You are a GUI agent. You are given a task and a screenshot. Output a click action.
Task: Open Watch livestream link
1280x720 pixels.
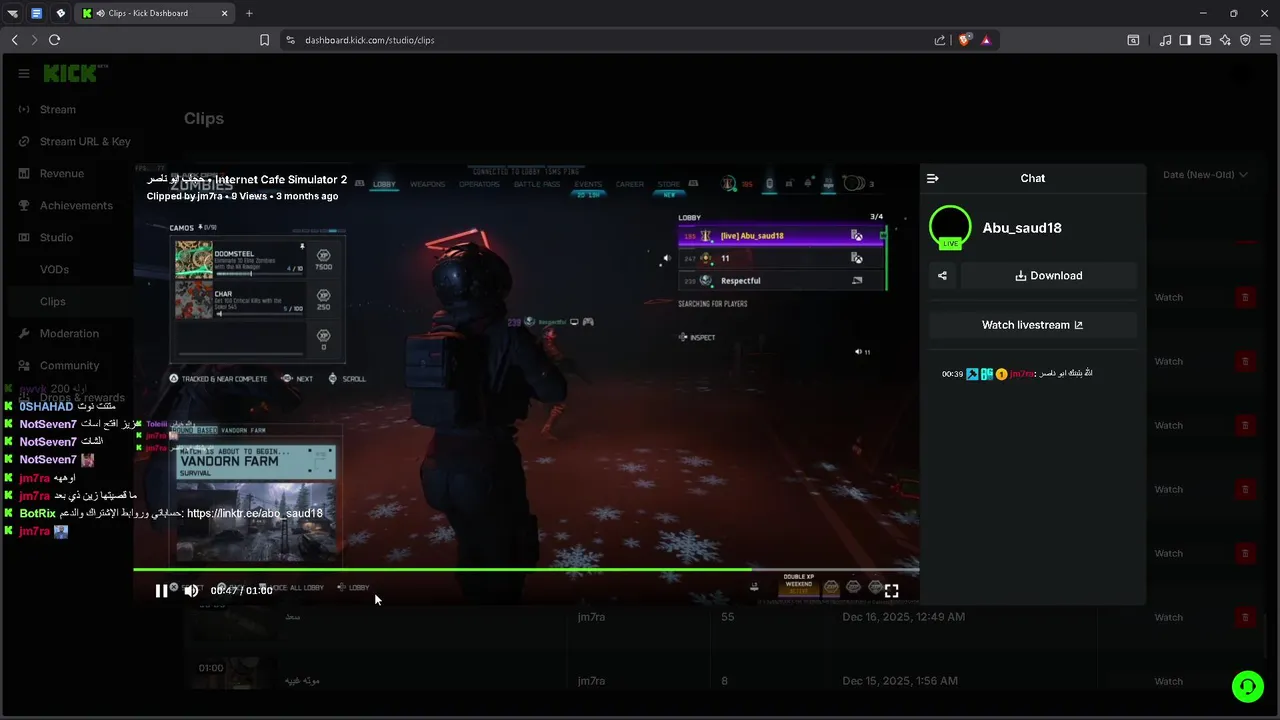pos(1033,325)
